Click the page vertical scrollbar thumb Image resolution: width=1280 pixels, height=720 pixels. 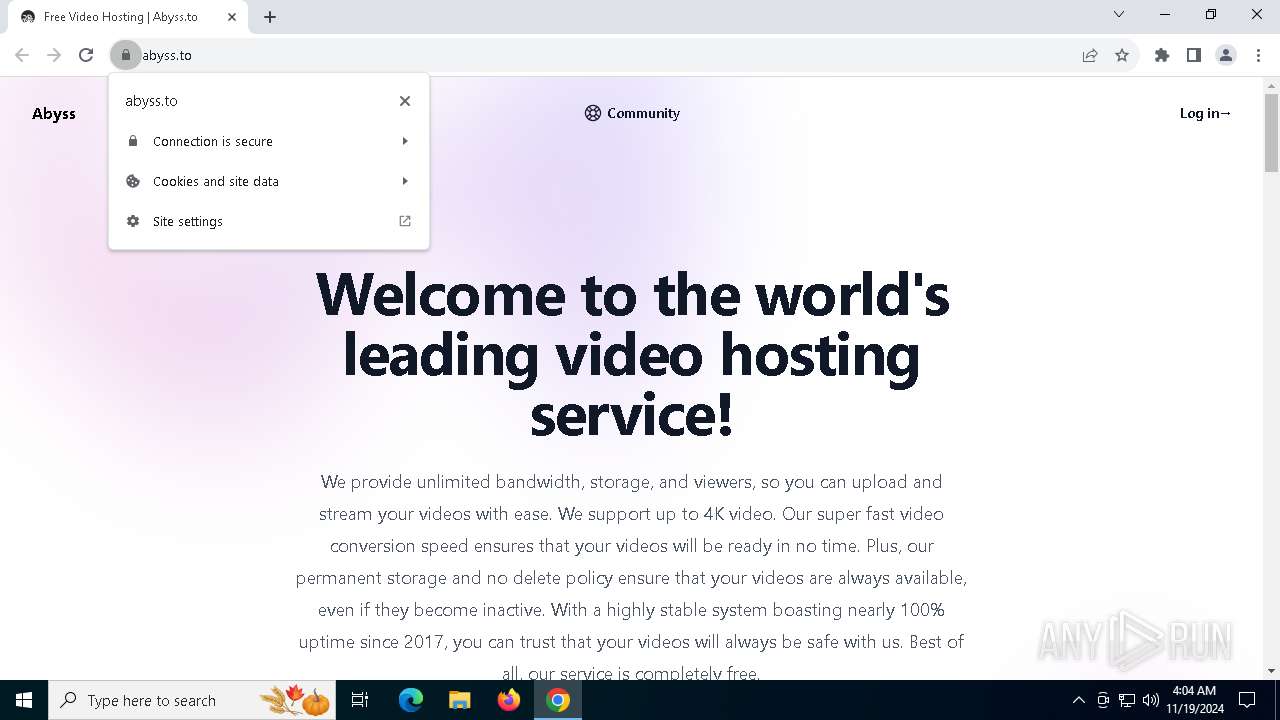pos(1271,132)
